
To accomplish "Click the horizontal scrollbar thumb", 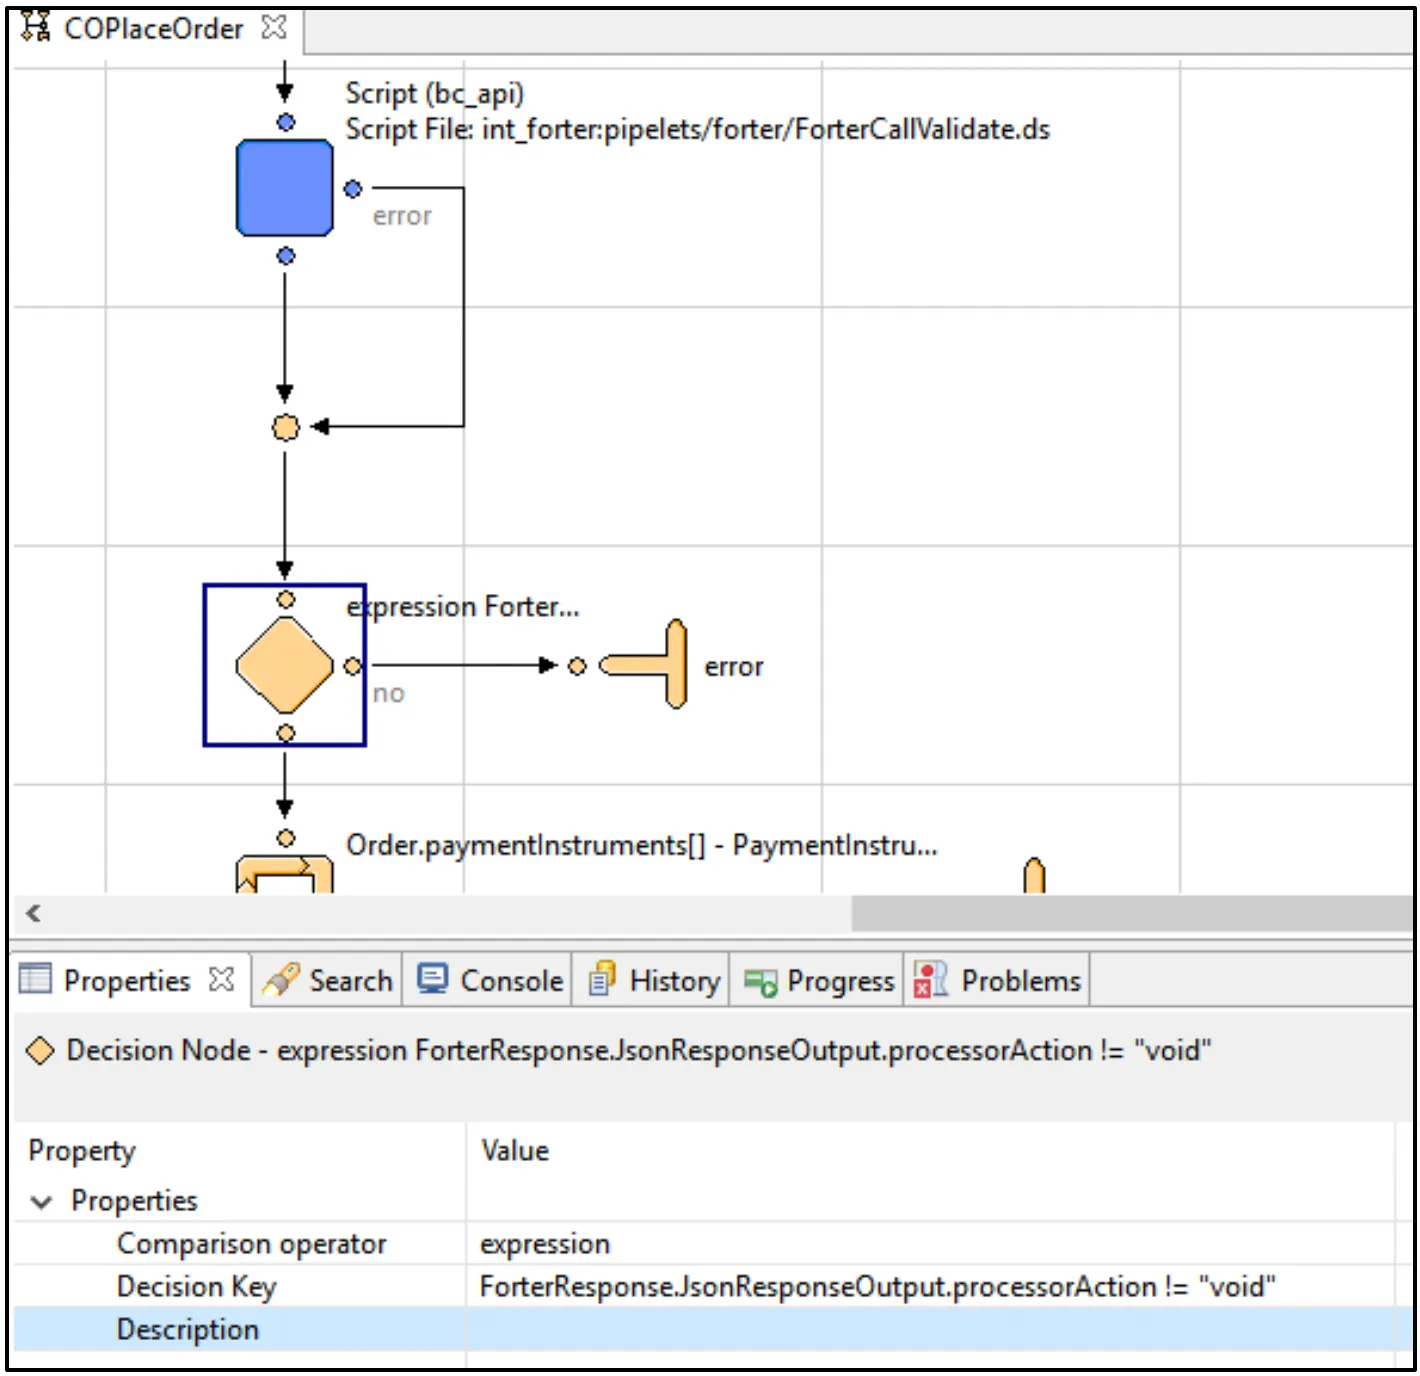I will click(1132, 912).
